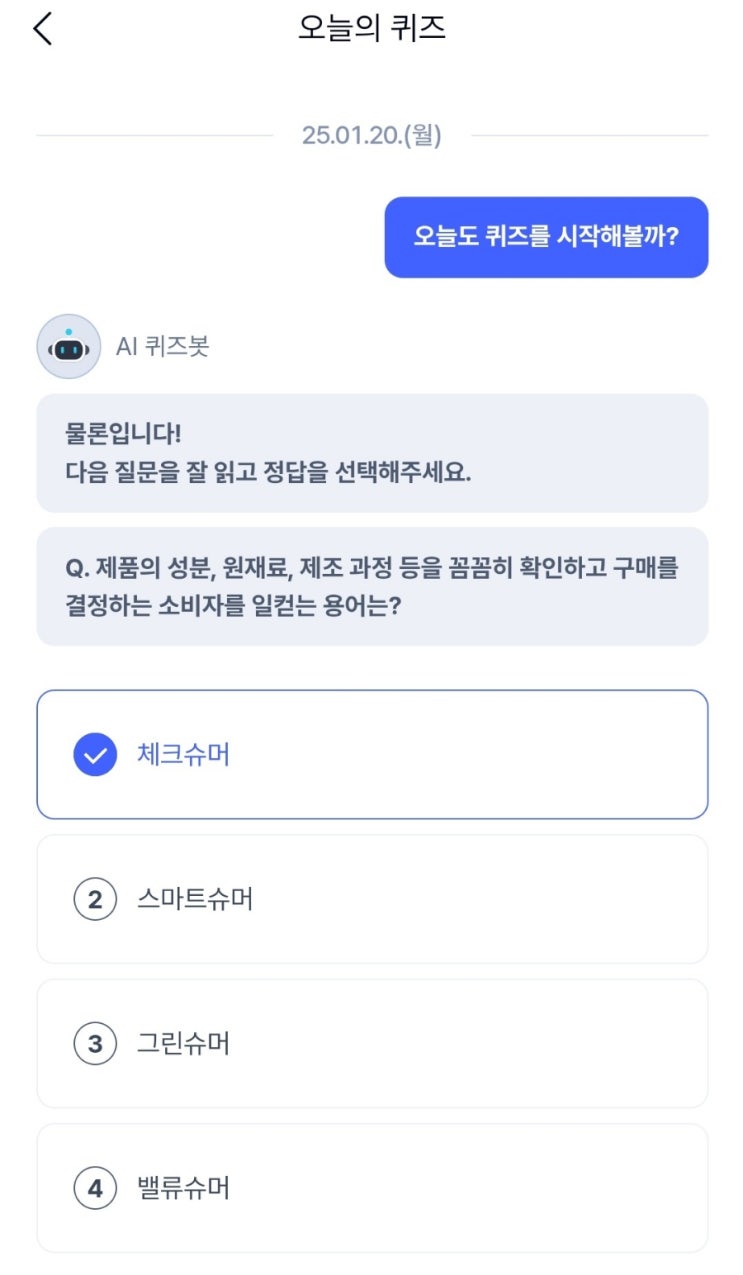Click the 밸류슈머 label text
This screenshot has height=1275, width=743.
(184, 1189)
